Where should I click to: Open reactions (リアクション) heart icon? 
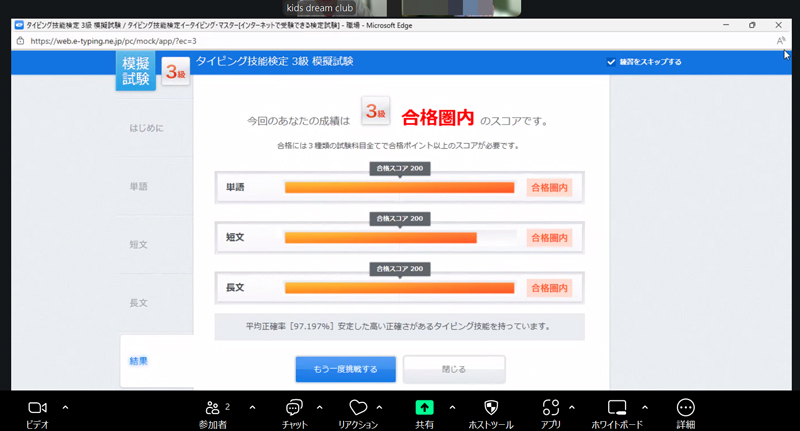coord(358,408)
